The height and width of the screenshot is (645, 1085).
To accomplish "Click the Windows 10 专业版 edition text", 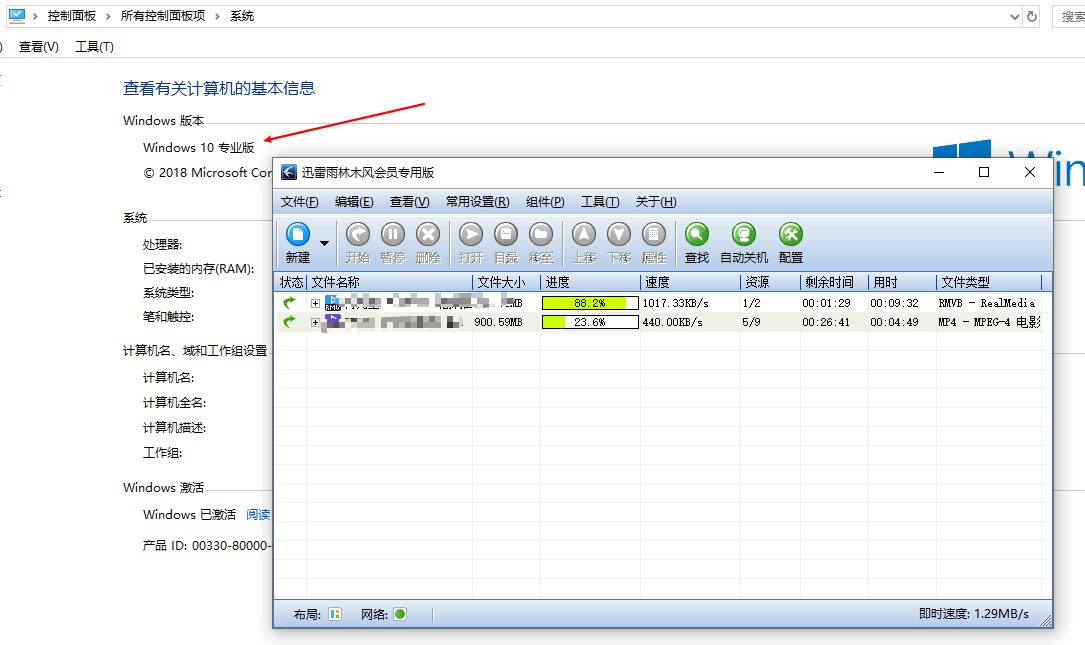I will [x=199, y=147].
